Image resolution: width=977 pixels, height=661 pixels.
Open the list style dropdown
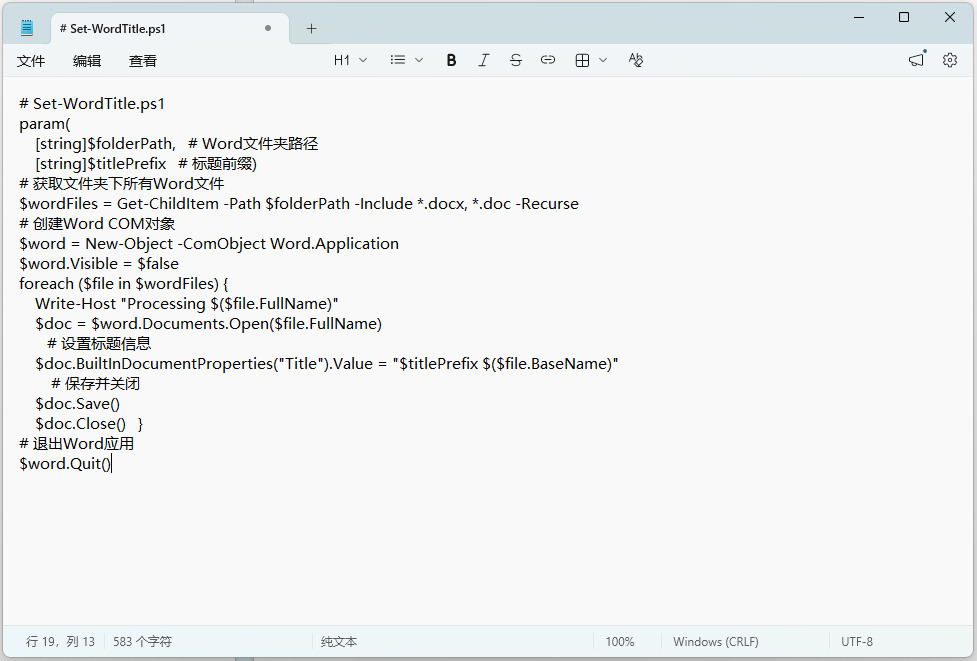coord(407,60)
